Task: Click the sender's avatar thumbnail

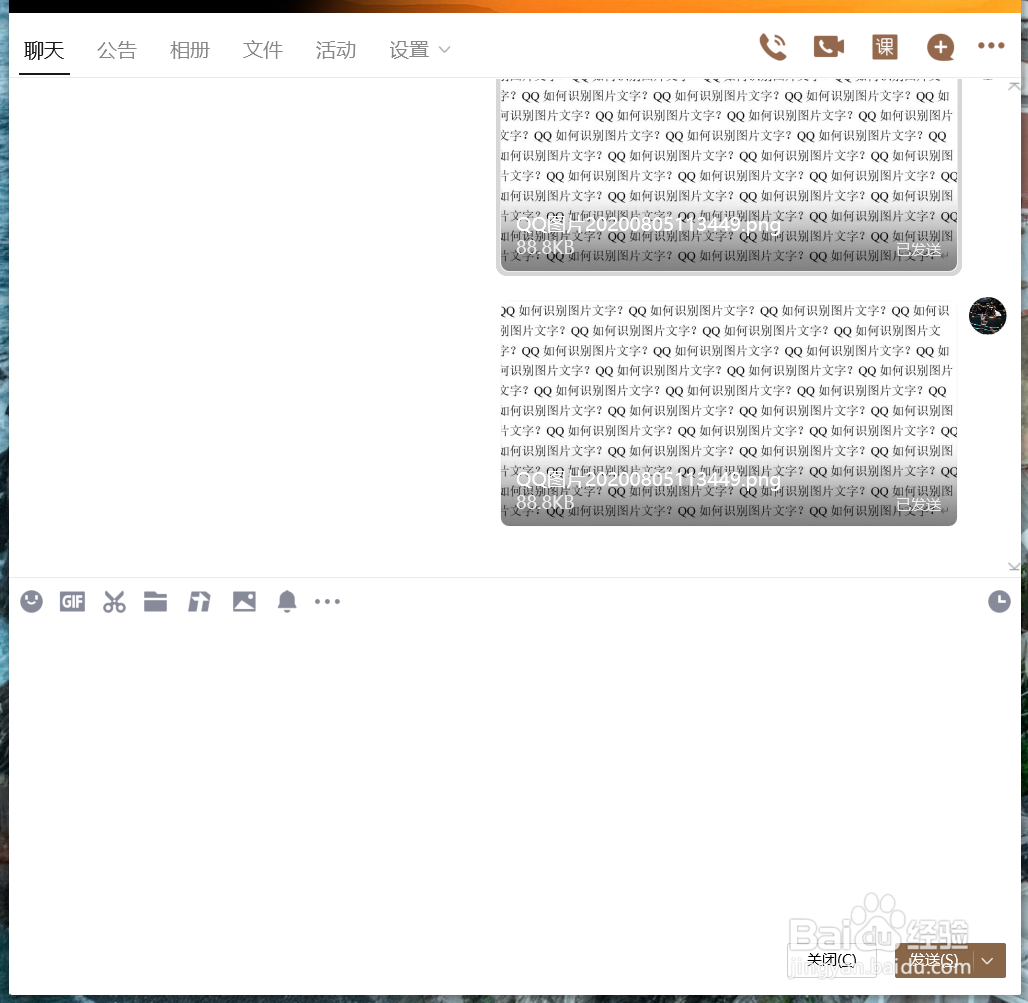Action: pyautogui.click(x=987, y=315)
